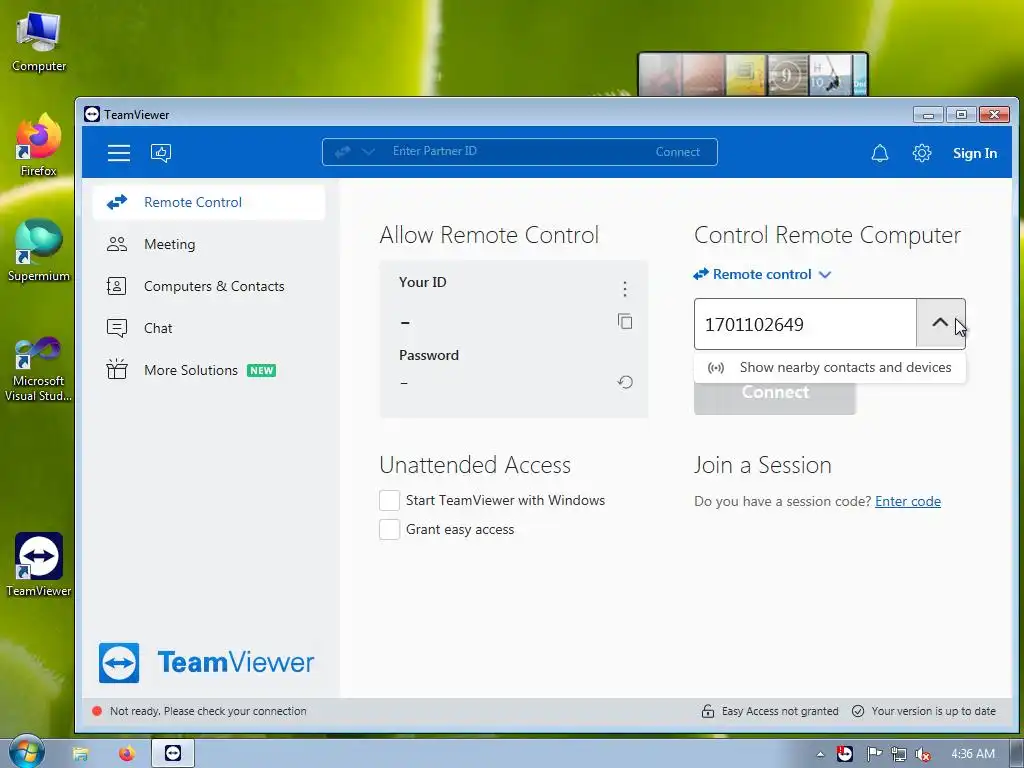1024x768 pixels.
Task: Click the red connection status indicator
Action: tap(97, 711)
